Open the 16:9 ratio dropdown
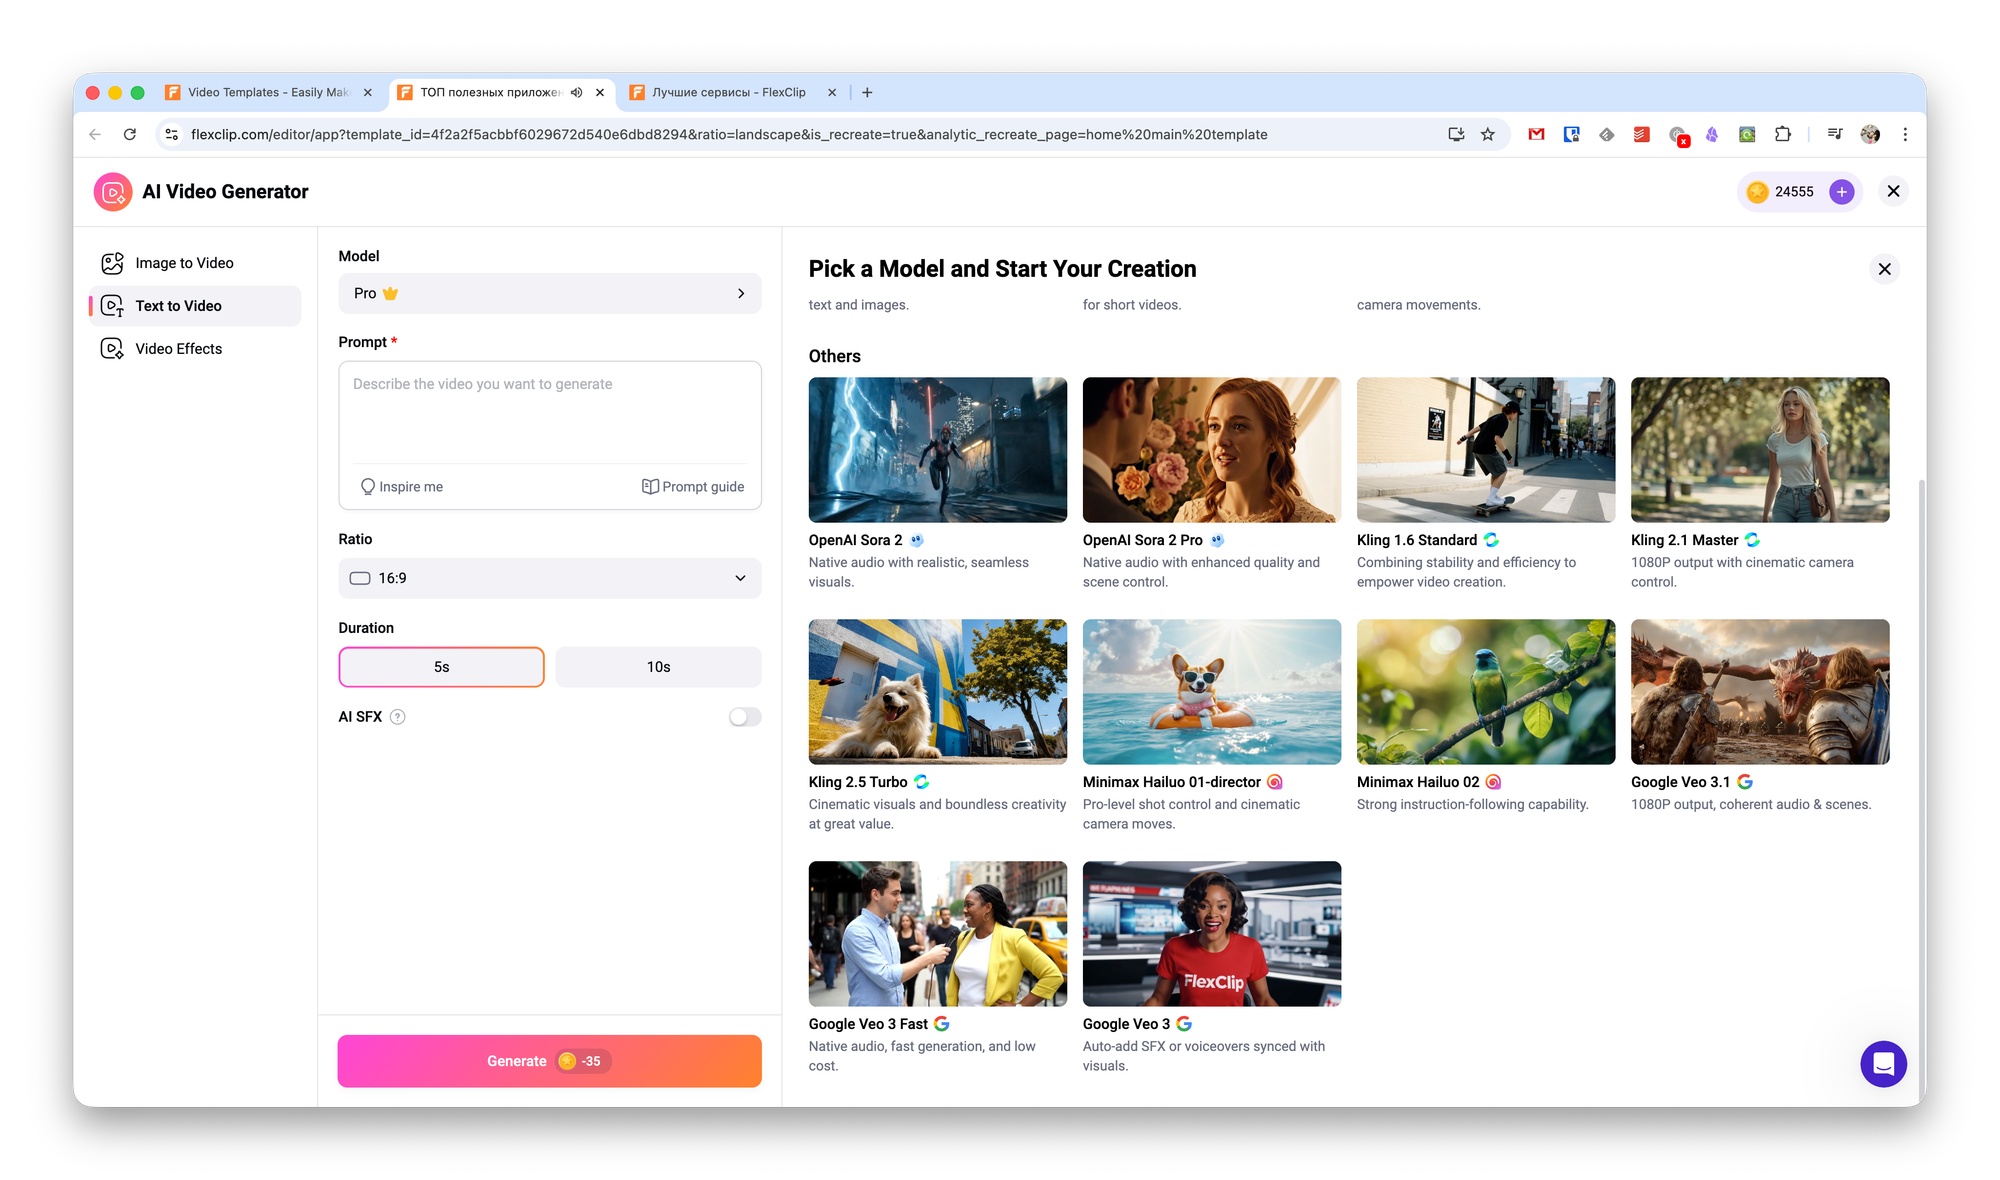The height and width of the screenshot is (1180, 2000). 549,578
